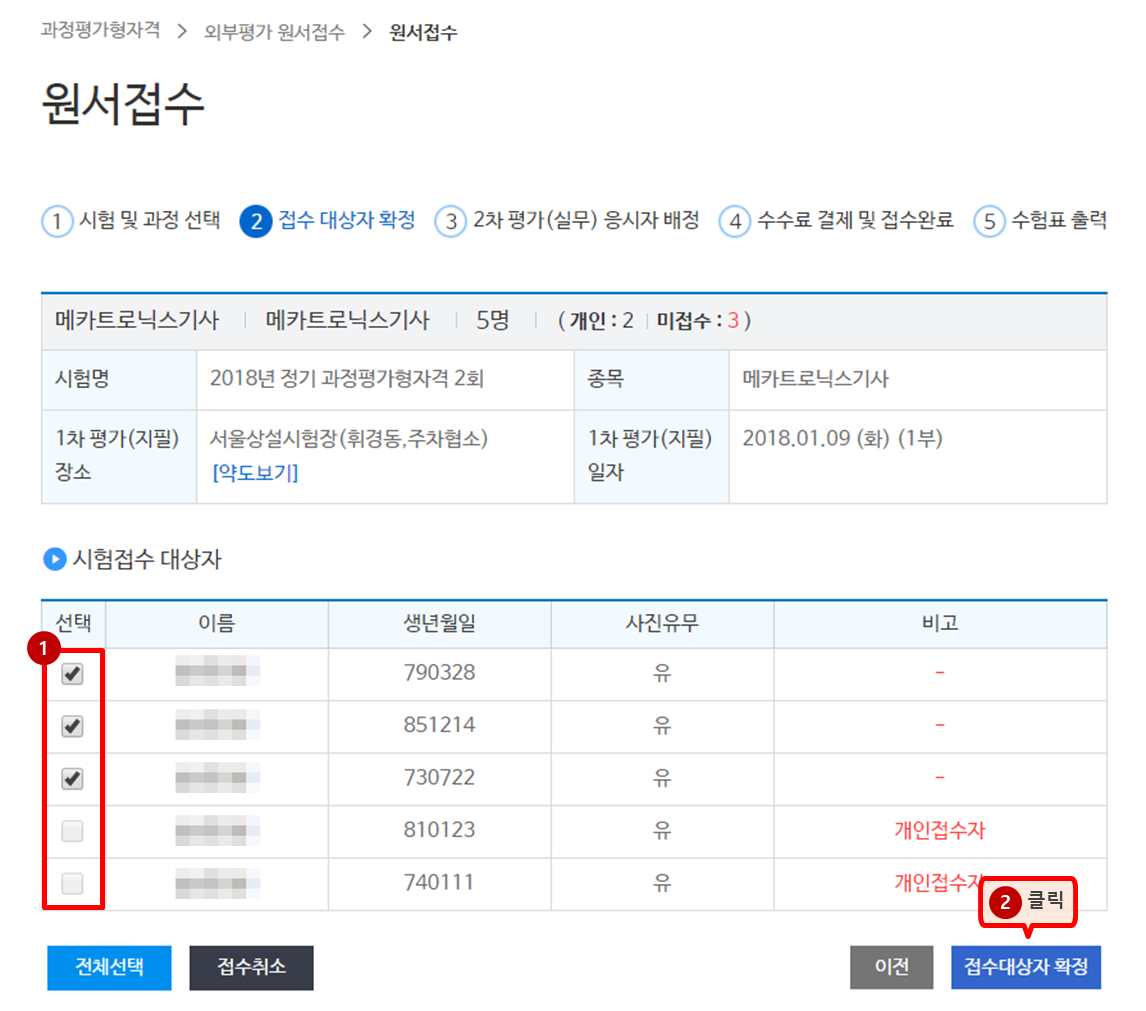Click the 비고 column header

(x=940, y=624)
